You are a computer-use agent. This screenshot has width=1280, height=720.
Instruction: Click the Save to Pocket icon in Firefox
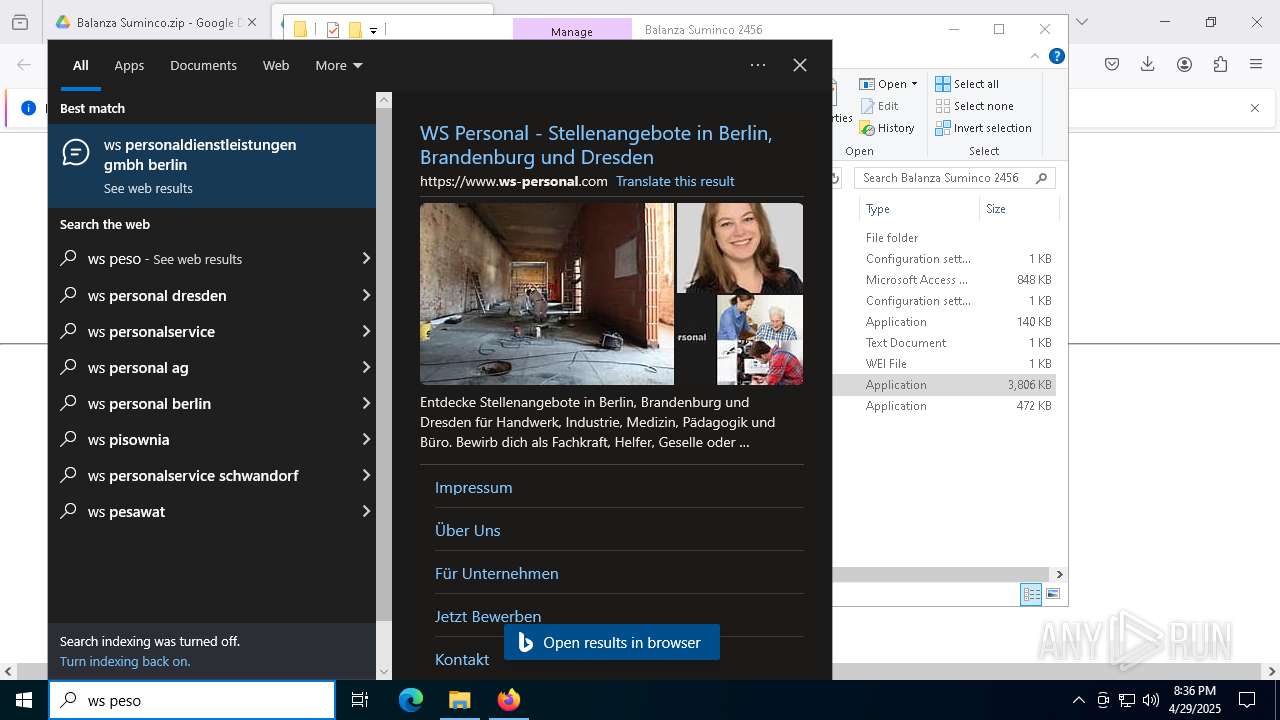(1112, 64)
